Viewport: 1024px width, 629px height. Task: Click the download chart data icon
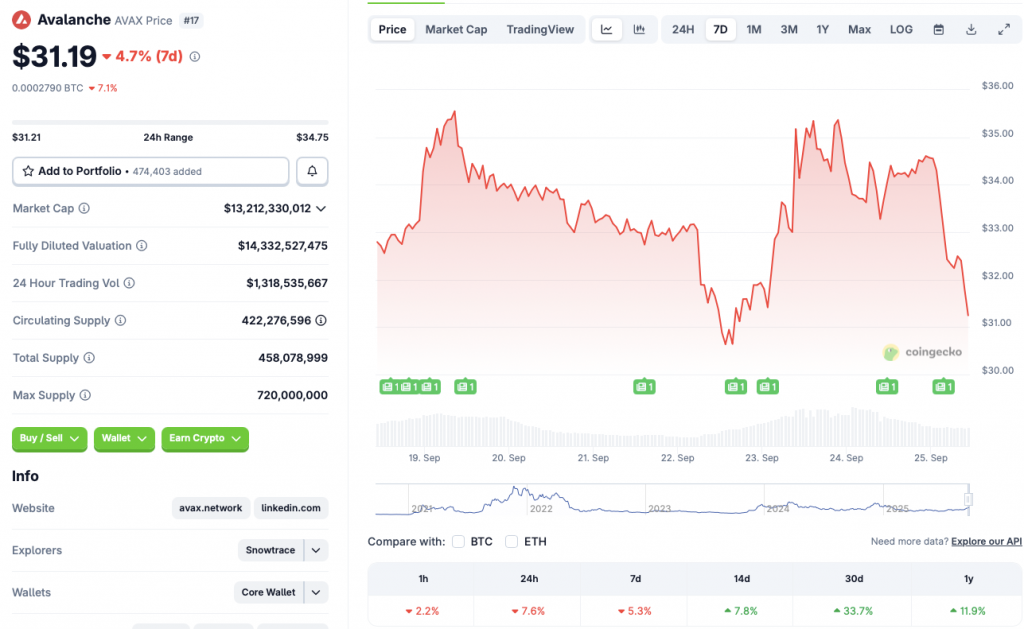coord(971,29)
